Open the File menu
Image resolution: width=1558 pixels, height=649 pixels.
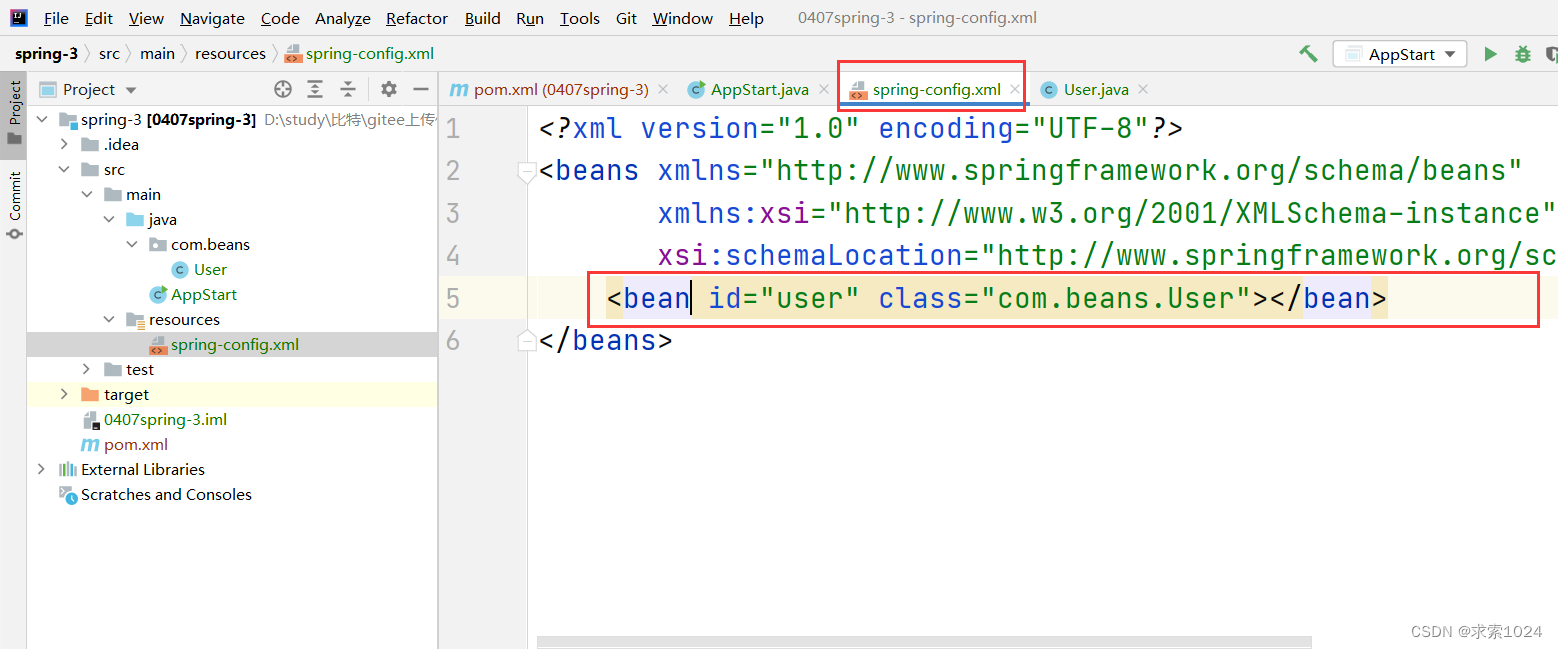click(x=56, y=18)
